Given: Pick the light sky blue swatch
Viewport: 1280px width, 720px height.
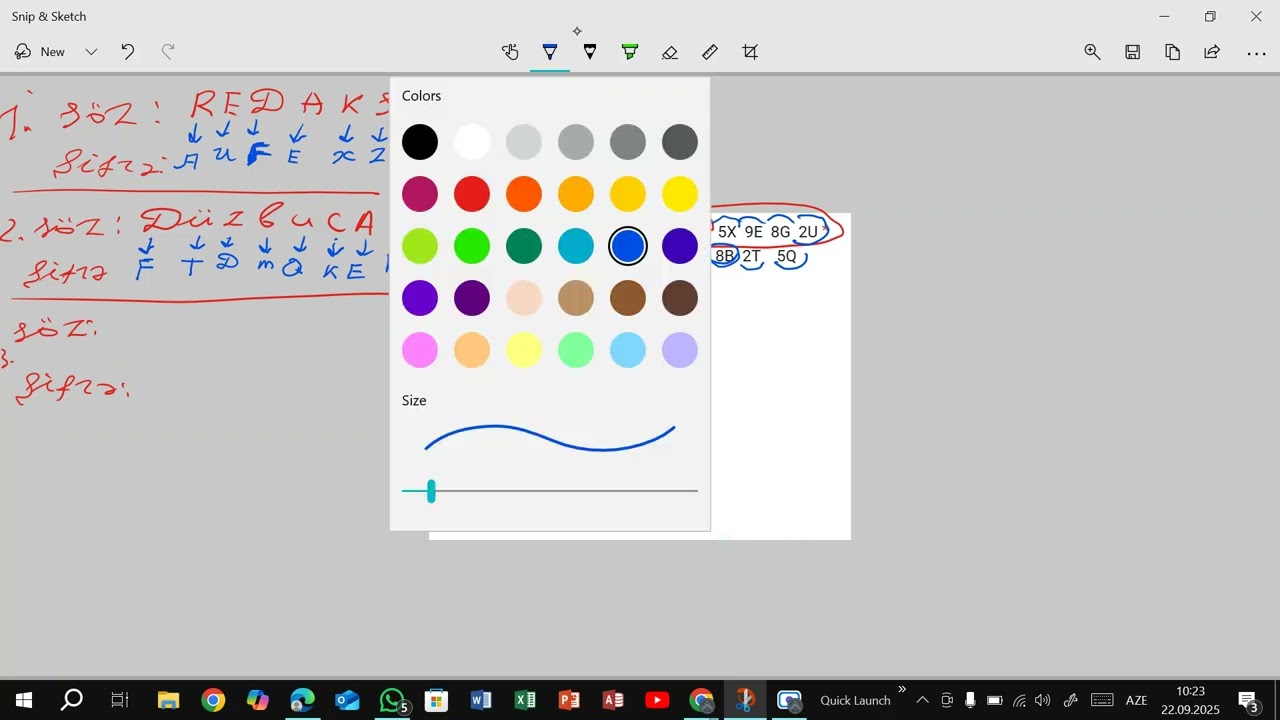Looking at the screenshot, I should [x=628, y=350].
